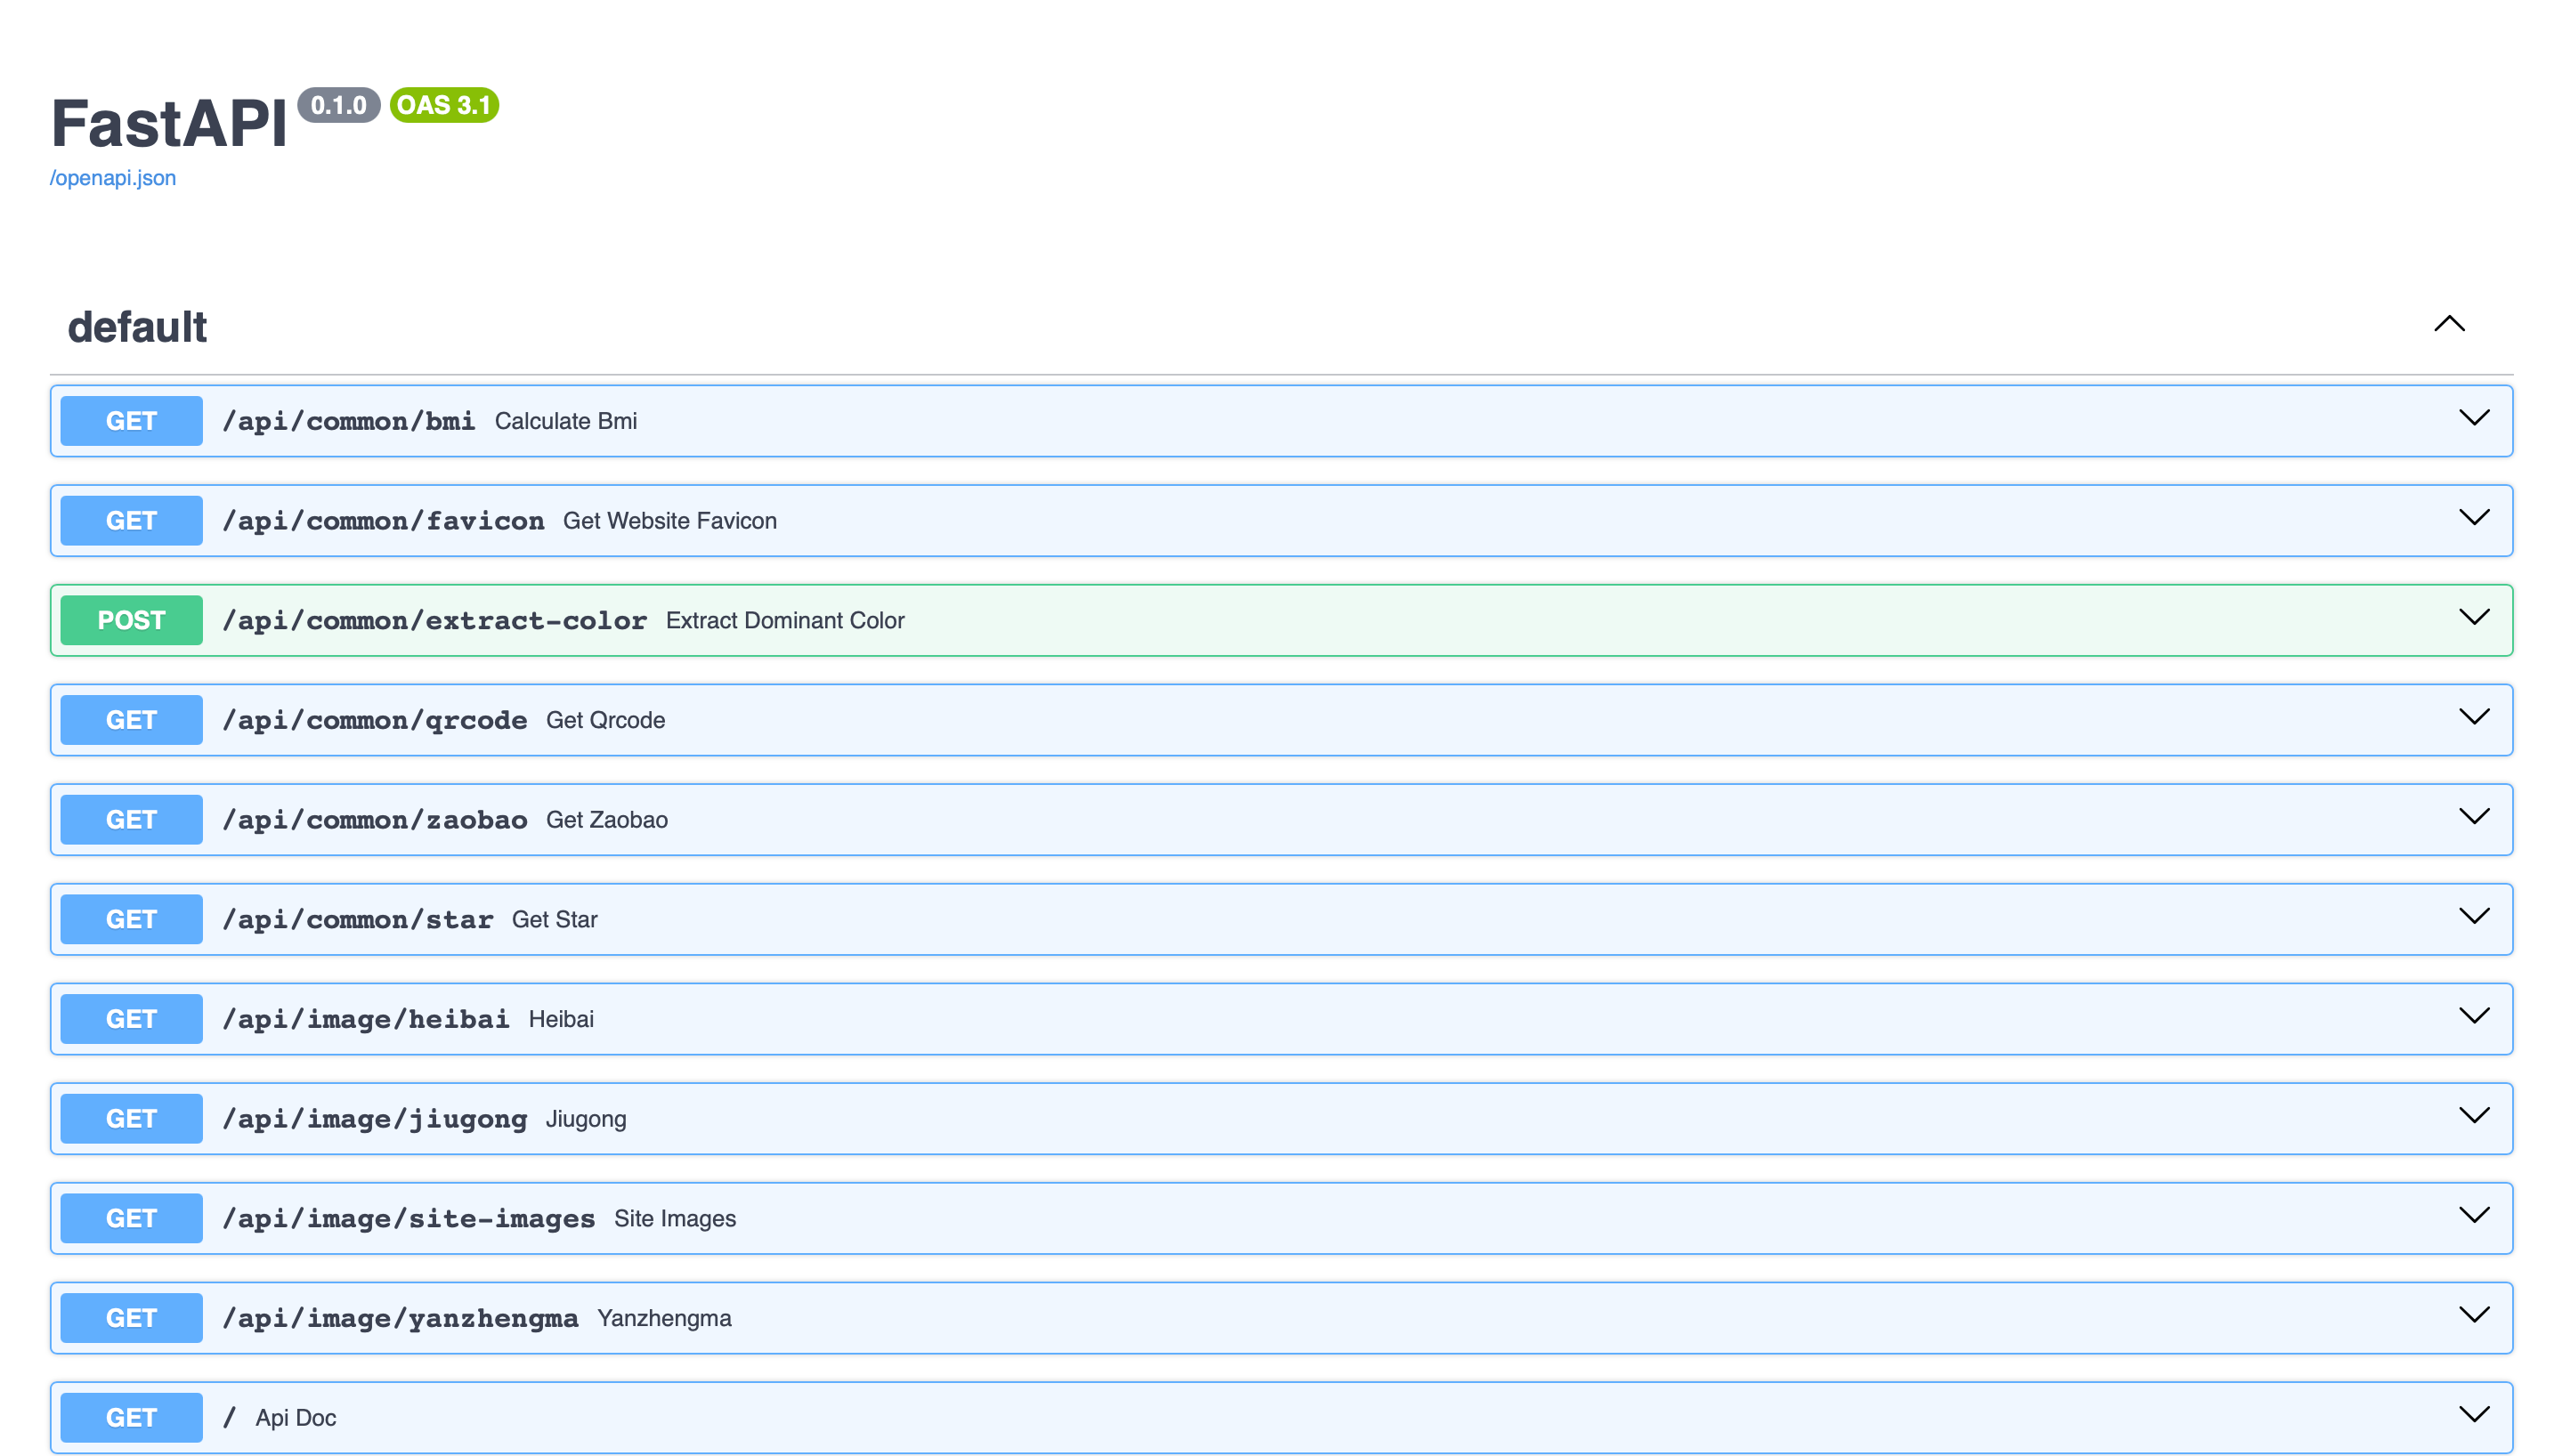Click the Get Zaobao summary text
The width and height of the screenshot is (2562, 1456).
click(607, 821)
